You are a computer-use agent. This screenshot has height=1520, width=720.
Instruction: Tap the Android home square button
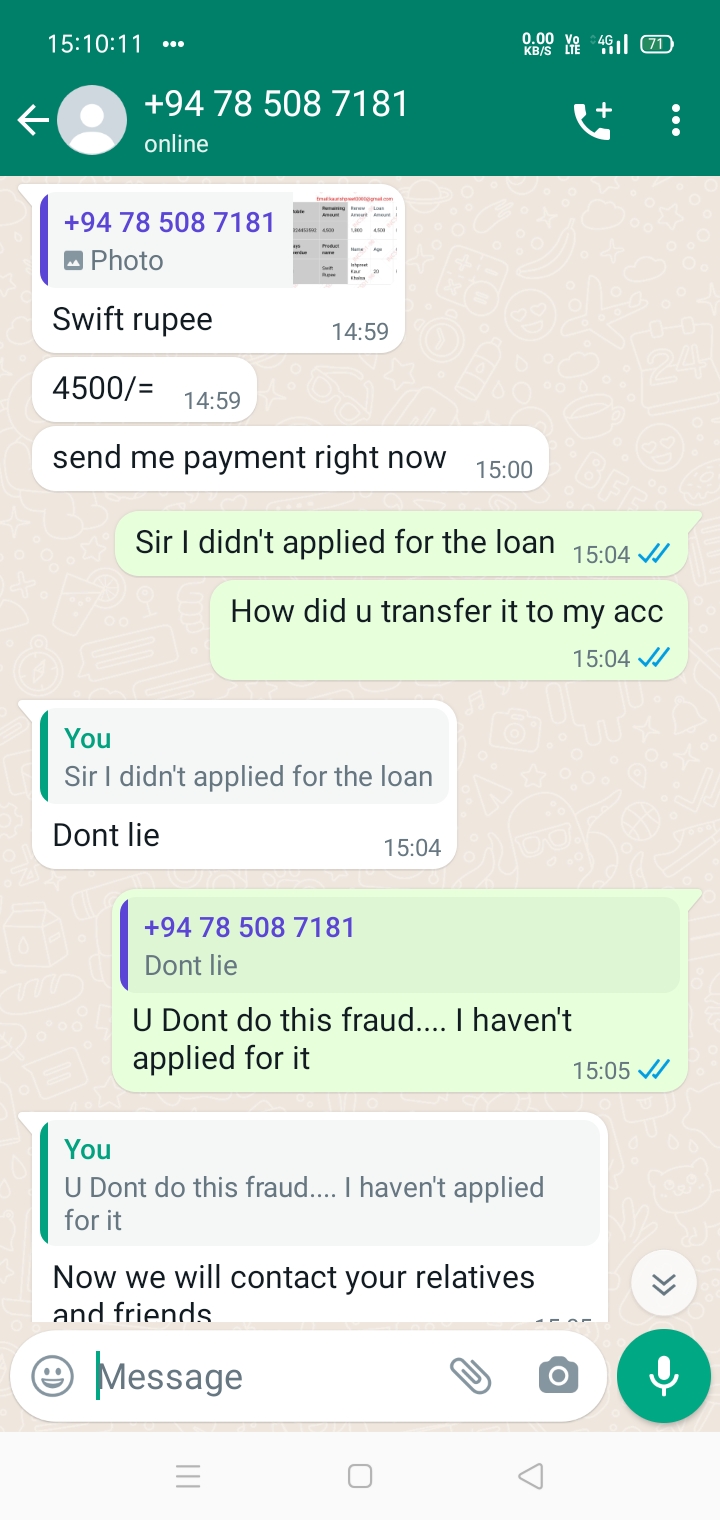(x=360, y=1476)
